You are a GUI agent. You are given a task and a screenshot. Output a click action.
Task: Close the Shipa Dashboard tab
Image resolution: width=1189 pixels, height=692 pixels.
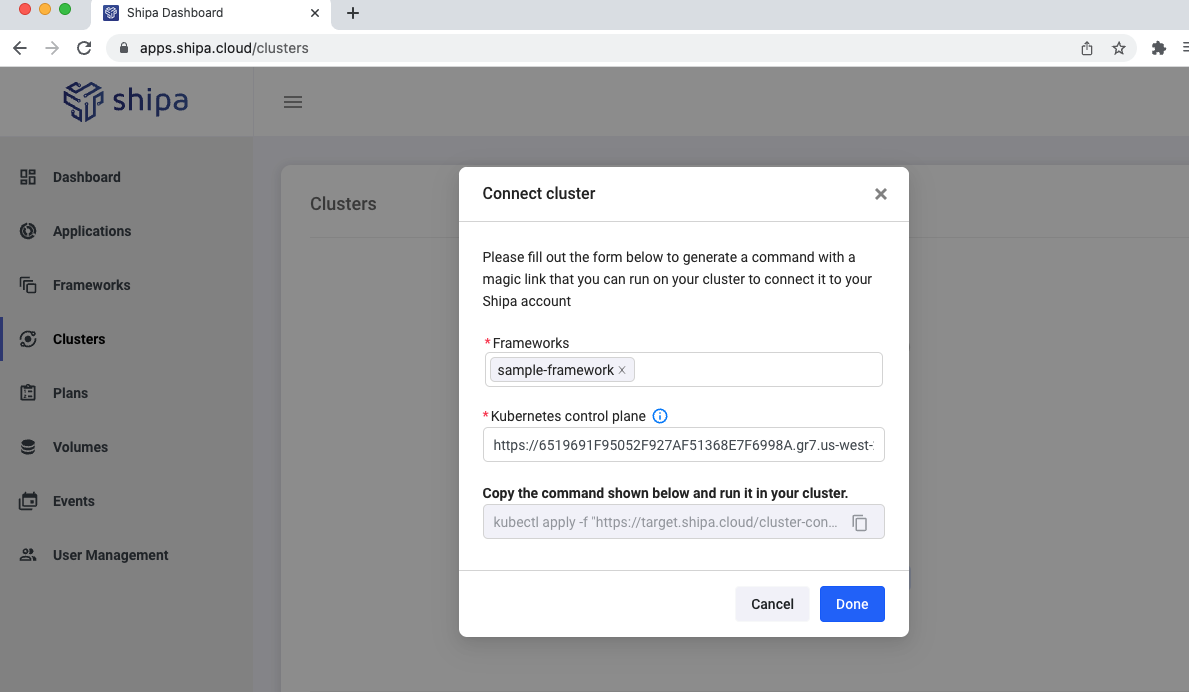(x=315, y=13)
